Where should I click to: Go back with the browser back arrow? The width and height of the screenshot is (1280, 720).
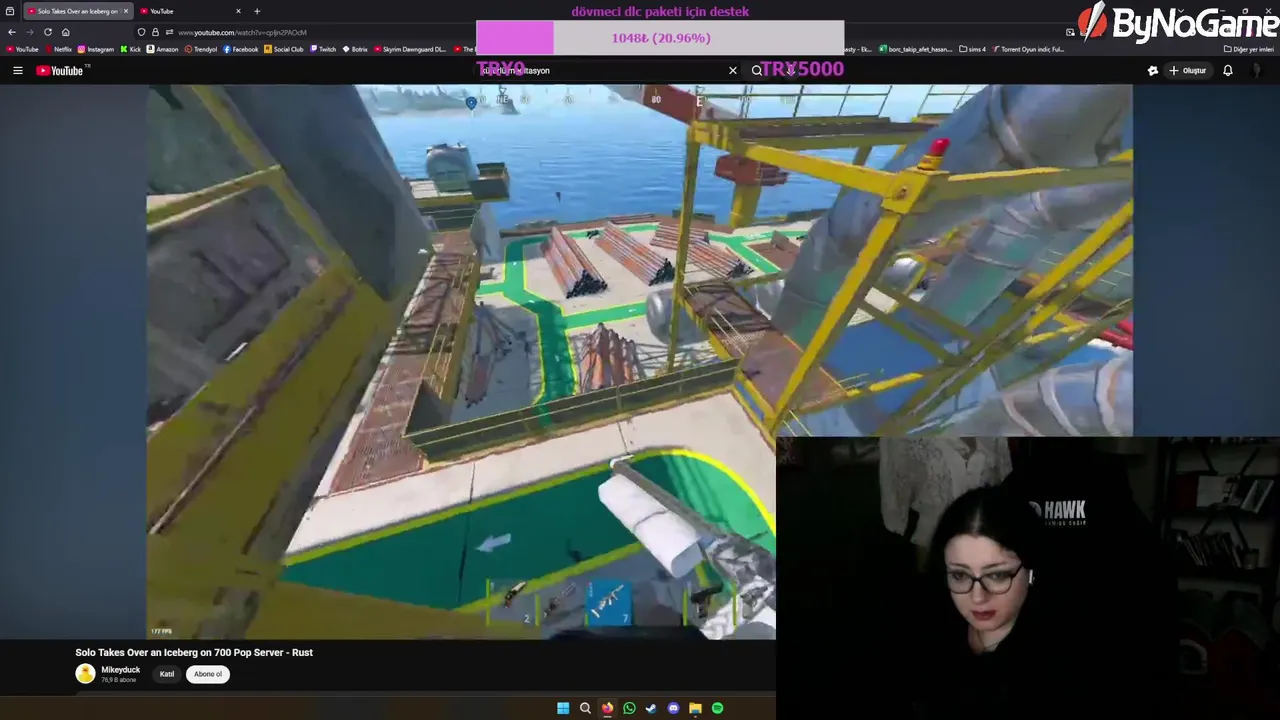coord(12,32)
